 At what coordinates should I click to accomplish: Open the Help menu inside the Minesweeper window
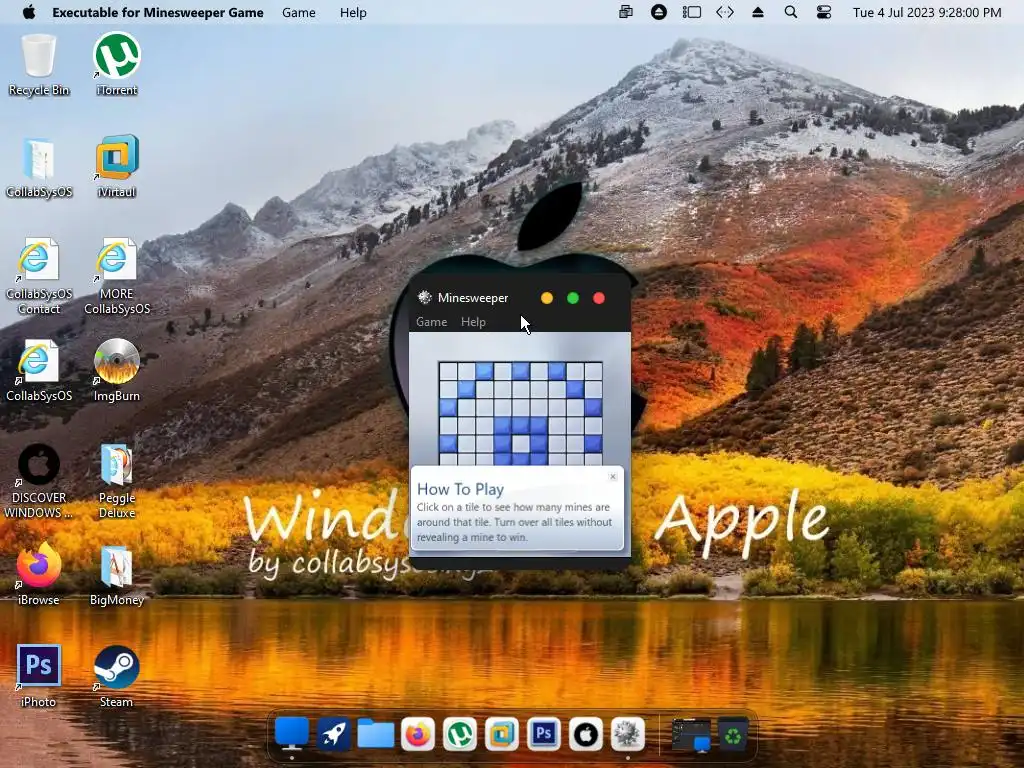coord(473,322)
